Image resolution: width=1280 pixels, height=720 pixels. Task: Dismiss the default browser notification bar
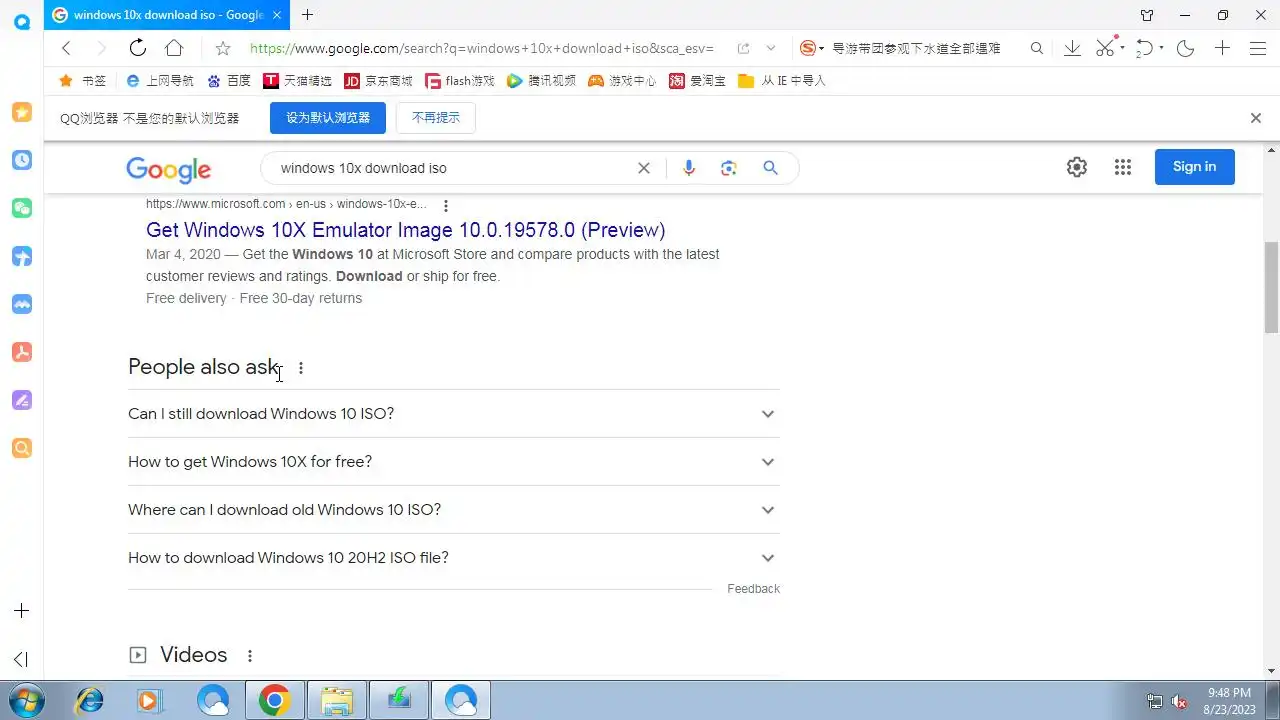point(1256,118)
